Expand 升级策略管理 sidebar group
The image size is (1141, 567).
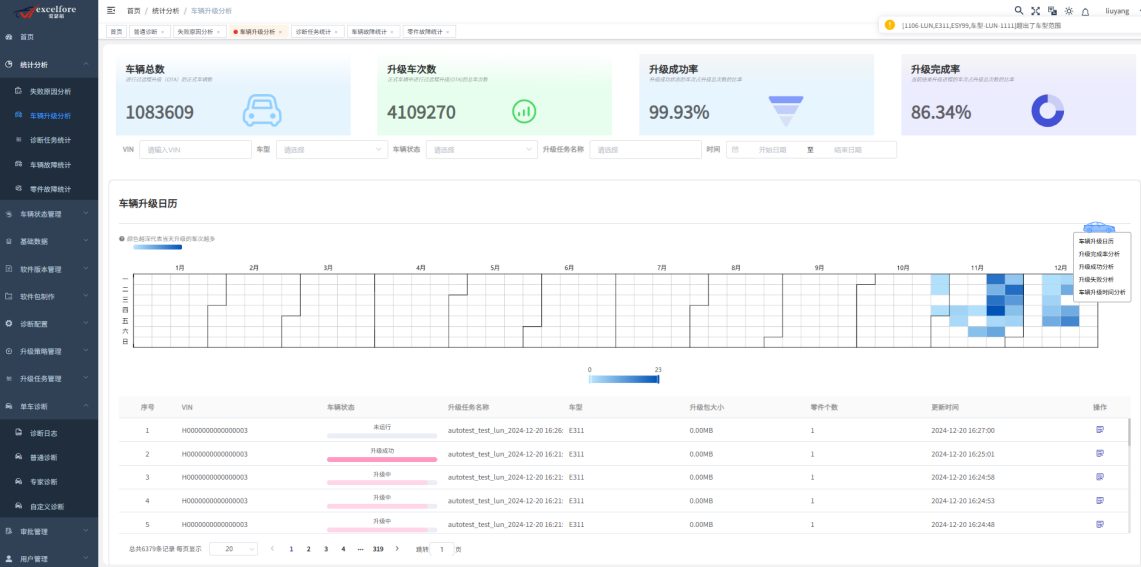[49, 351]
